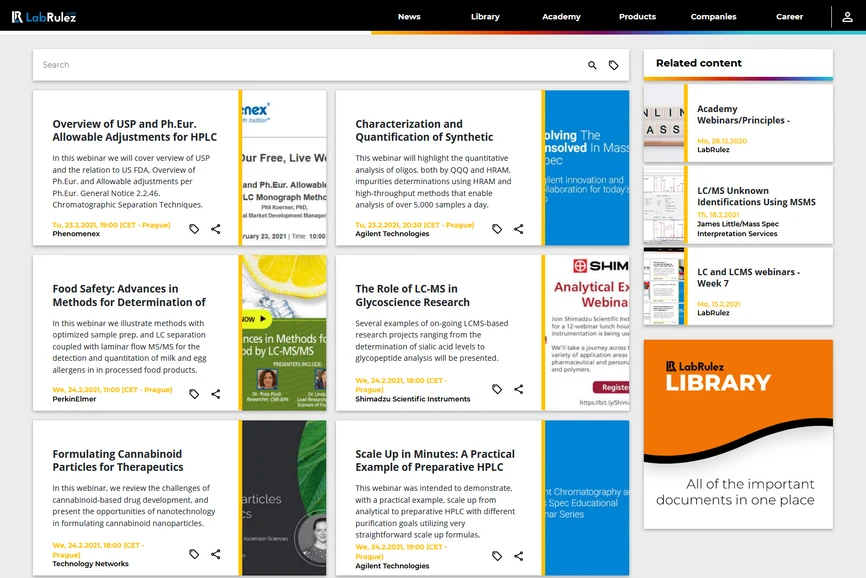This screenshot has height=578, width=866.
Task: Open the News menu item
Action: pos(409,17)
